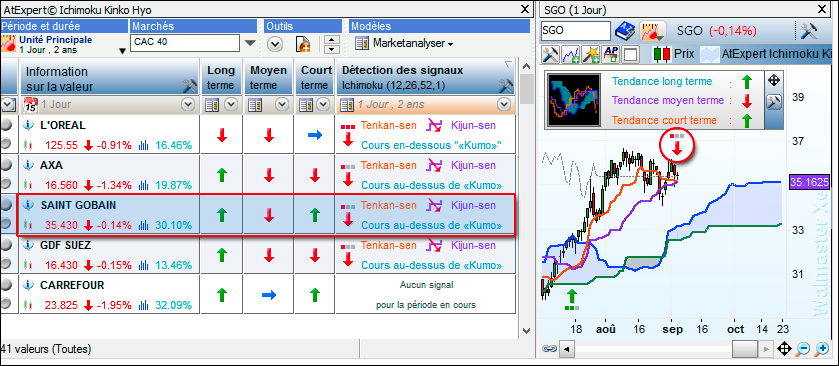Open the Marketanalyser models dropdown
The height and width of the screenshot is (366, 839).
click(404, 43)
